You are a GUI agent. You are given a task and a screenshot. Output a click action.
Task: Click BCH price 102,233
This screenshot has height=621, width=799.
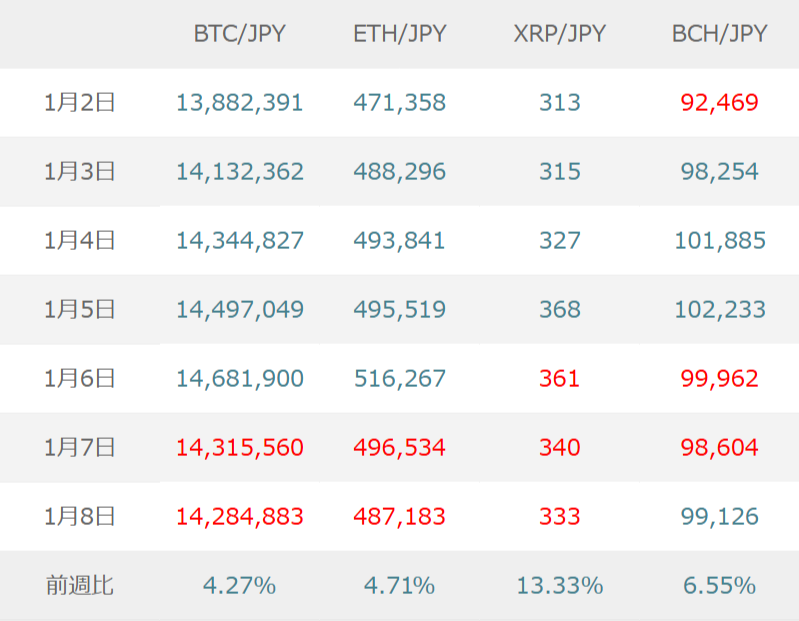pyautogui.click(x=719, y=310)
